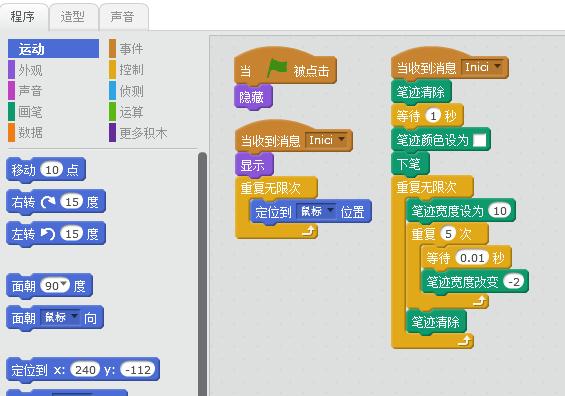Click the 15 value in 右转 block
Image resolution: width=565 pixels, height=396 pixels.
pyautogui.click(x=72, y=201)
